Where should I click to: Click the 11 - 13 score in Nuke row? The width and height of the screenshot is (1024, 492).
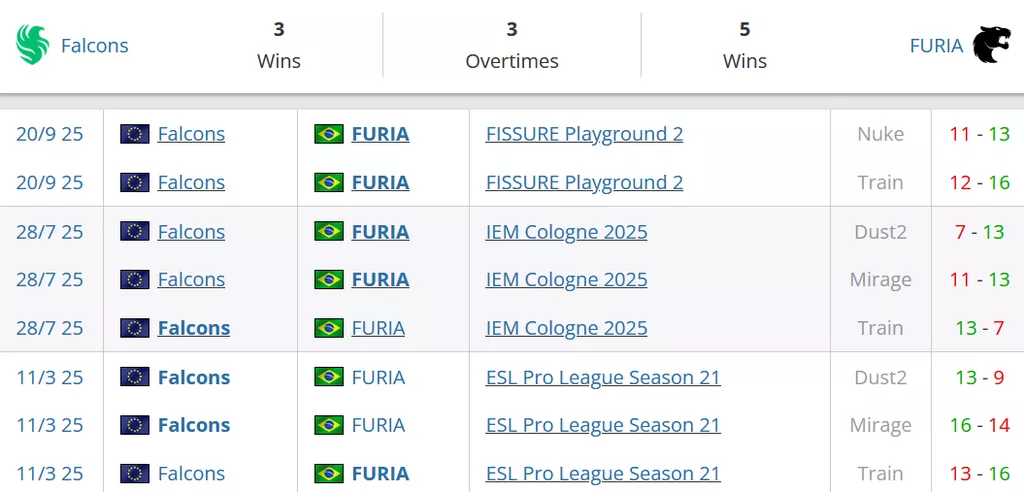point(979,134)
